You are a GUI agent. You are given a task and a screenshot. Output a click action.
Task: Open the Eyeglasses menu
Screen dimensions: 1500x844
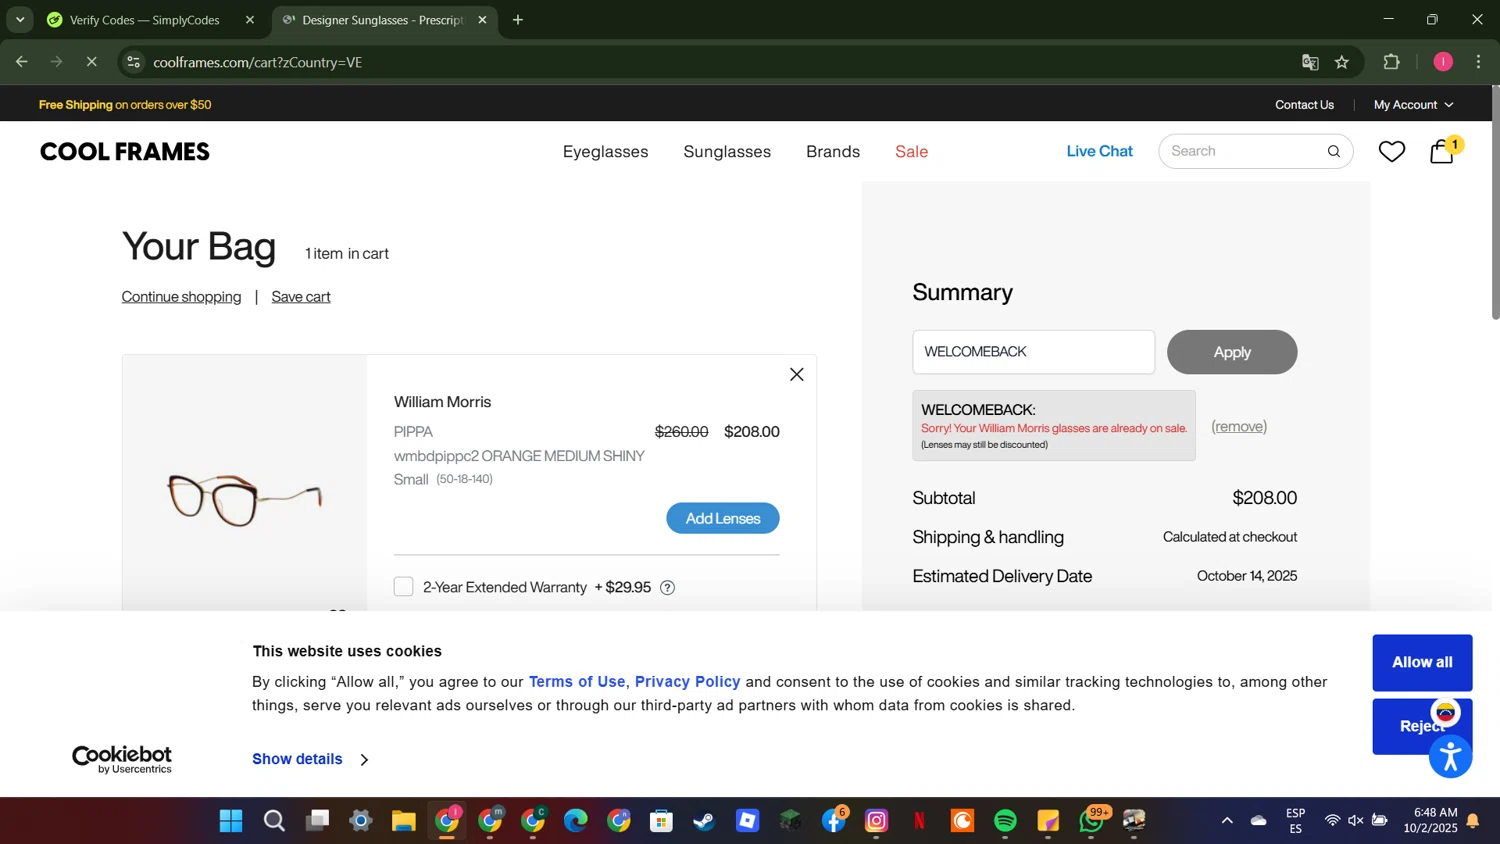pos(605,151)
